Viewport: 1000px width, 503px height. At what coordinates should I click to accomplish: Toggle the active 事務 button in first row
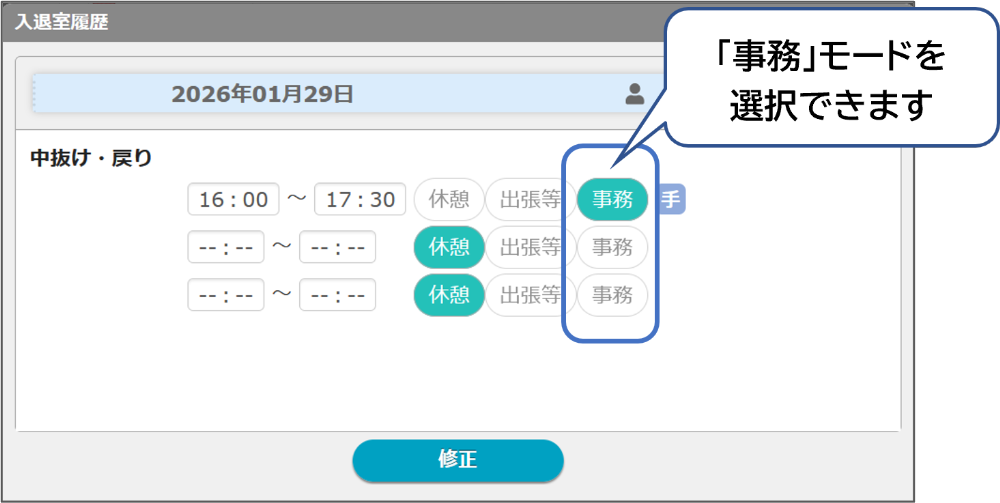tap(612, 199)
